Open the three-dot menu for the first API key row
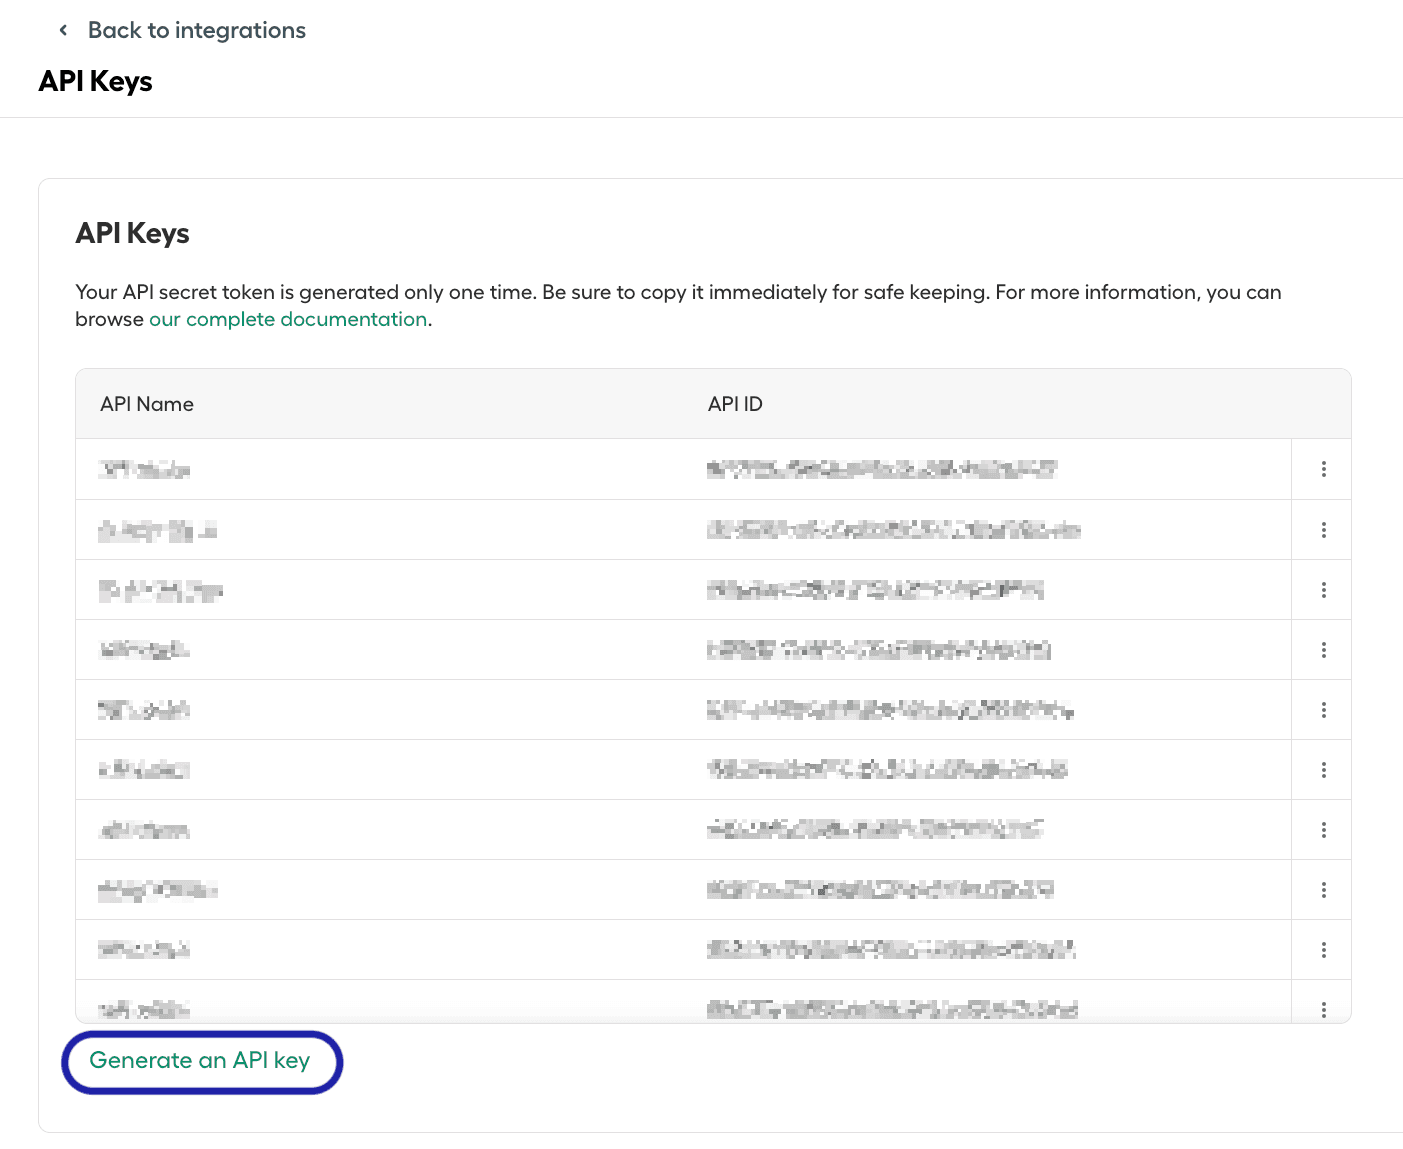This screenshot has width=1403, height=1149. pyautogui.click(x=1323, y=469)
